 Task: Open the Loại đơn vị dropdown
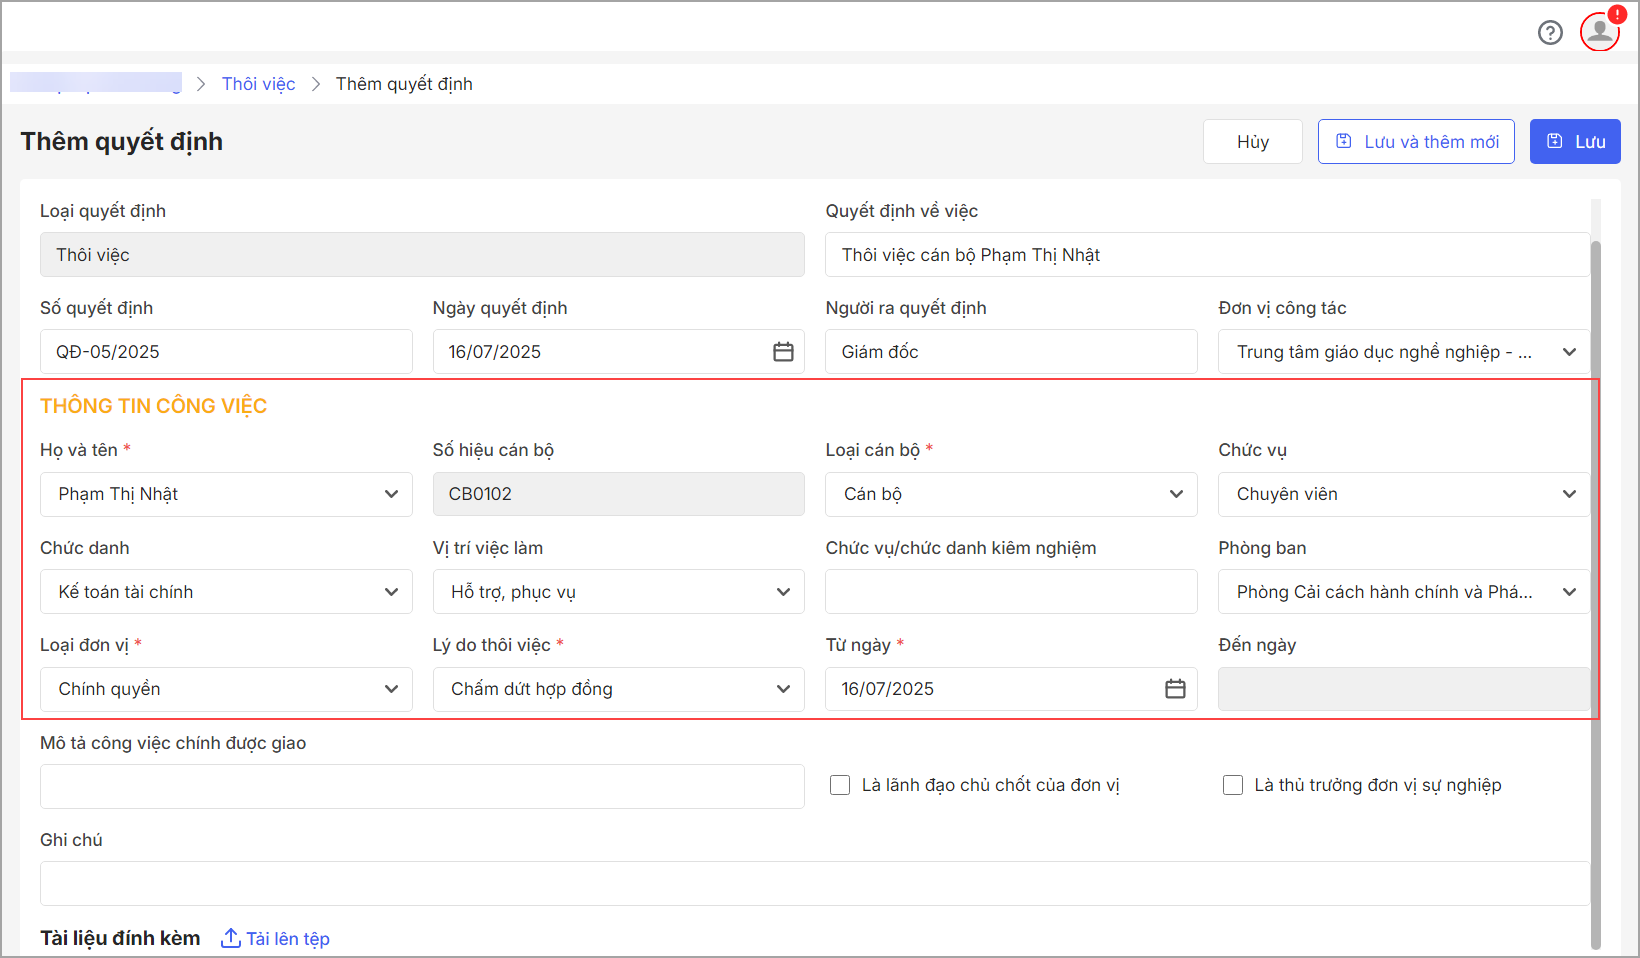(x=391, y=689)
